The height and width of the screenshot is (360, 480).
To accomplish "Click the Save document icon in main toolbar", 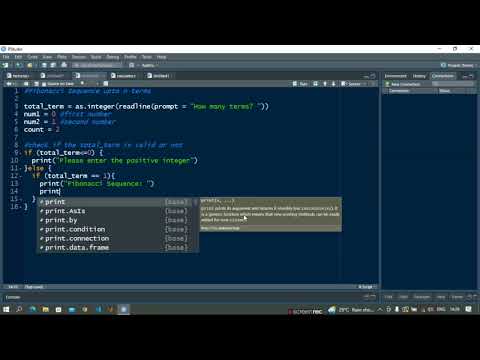I will coord(44,65).
